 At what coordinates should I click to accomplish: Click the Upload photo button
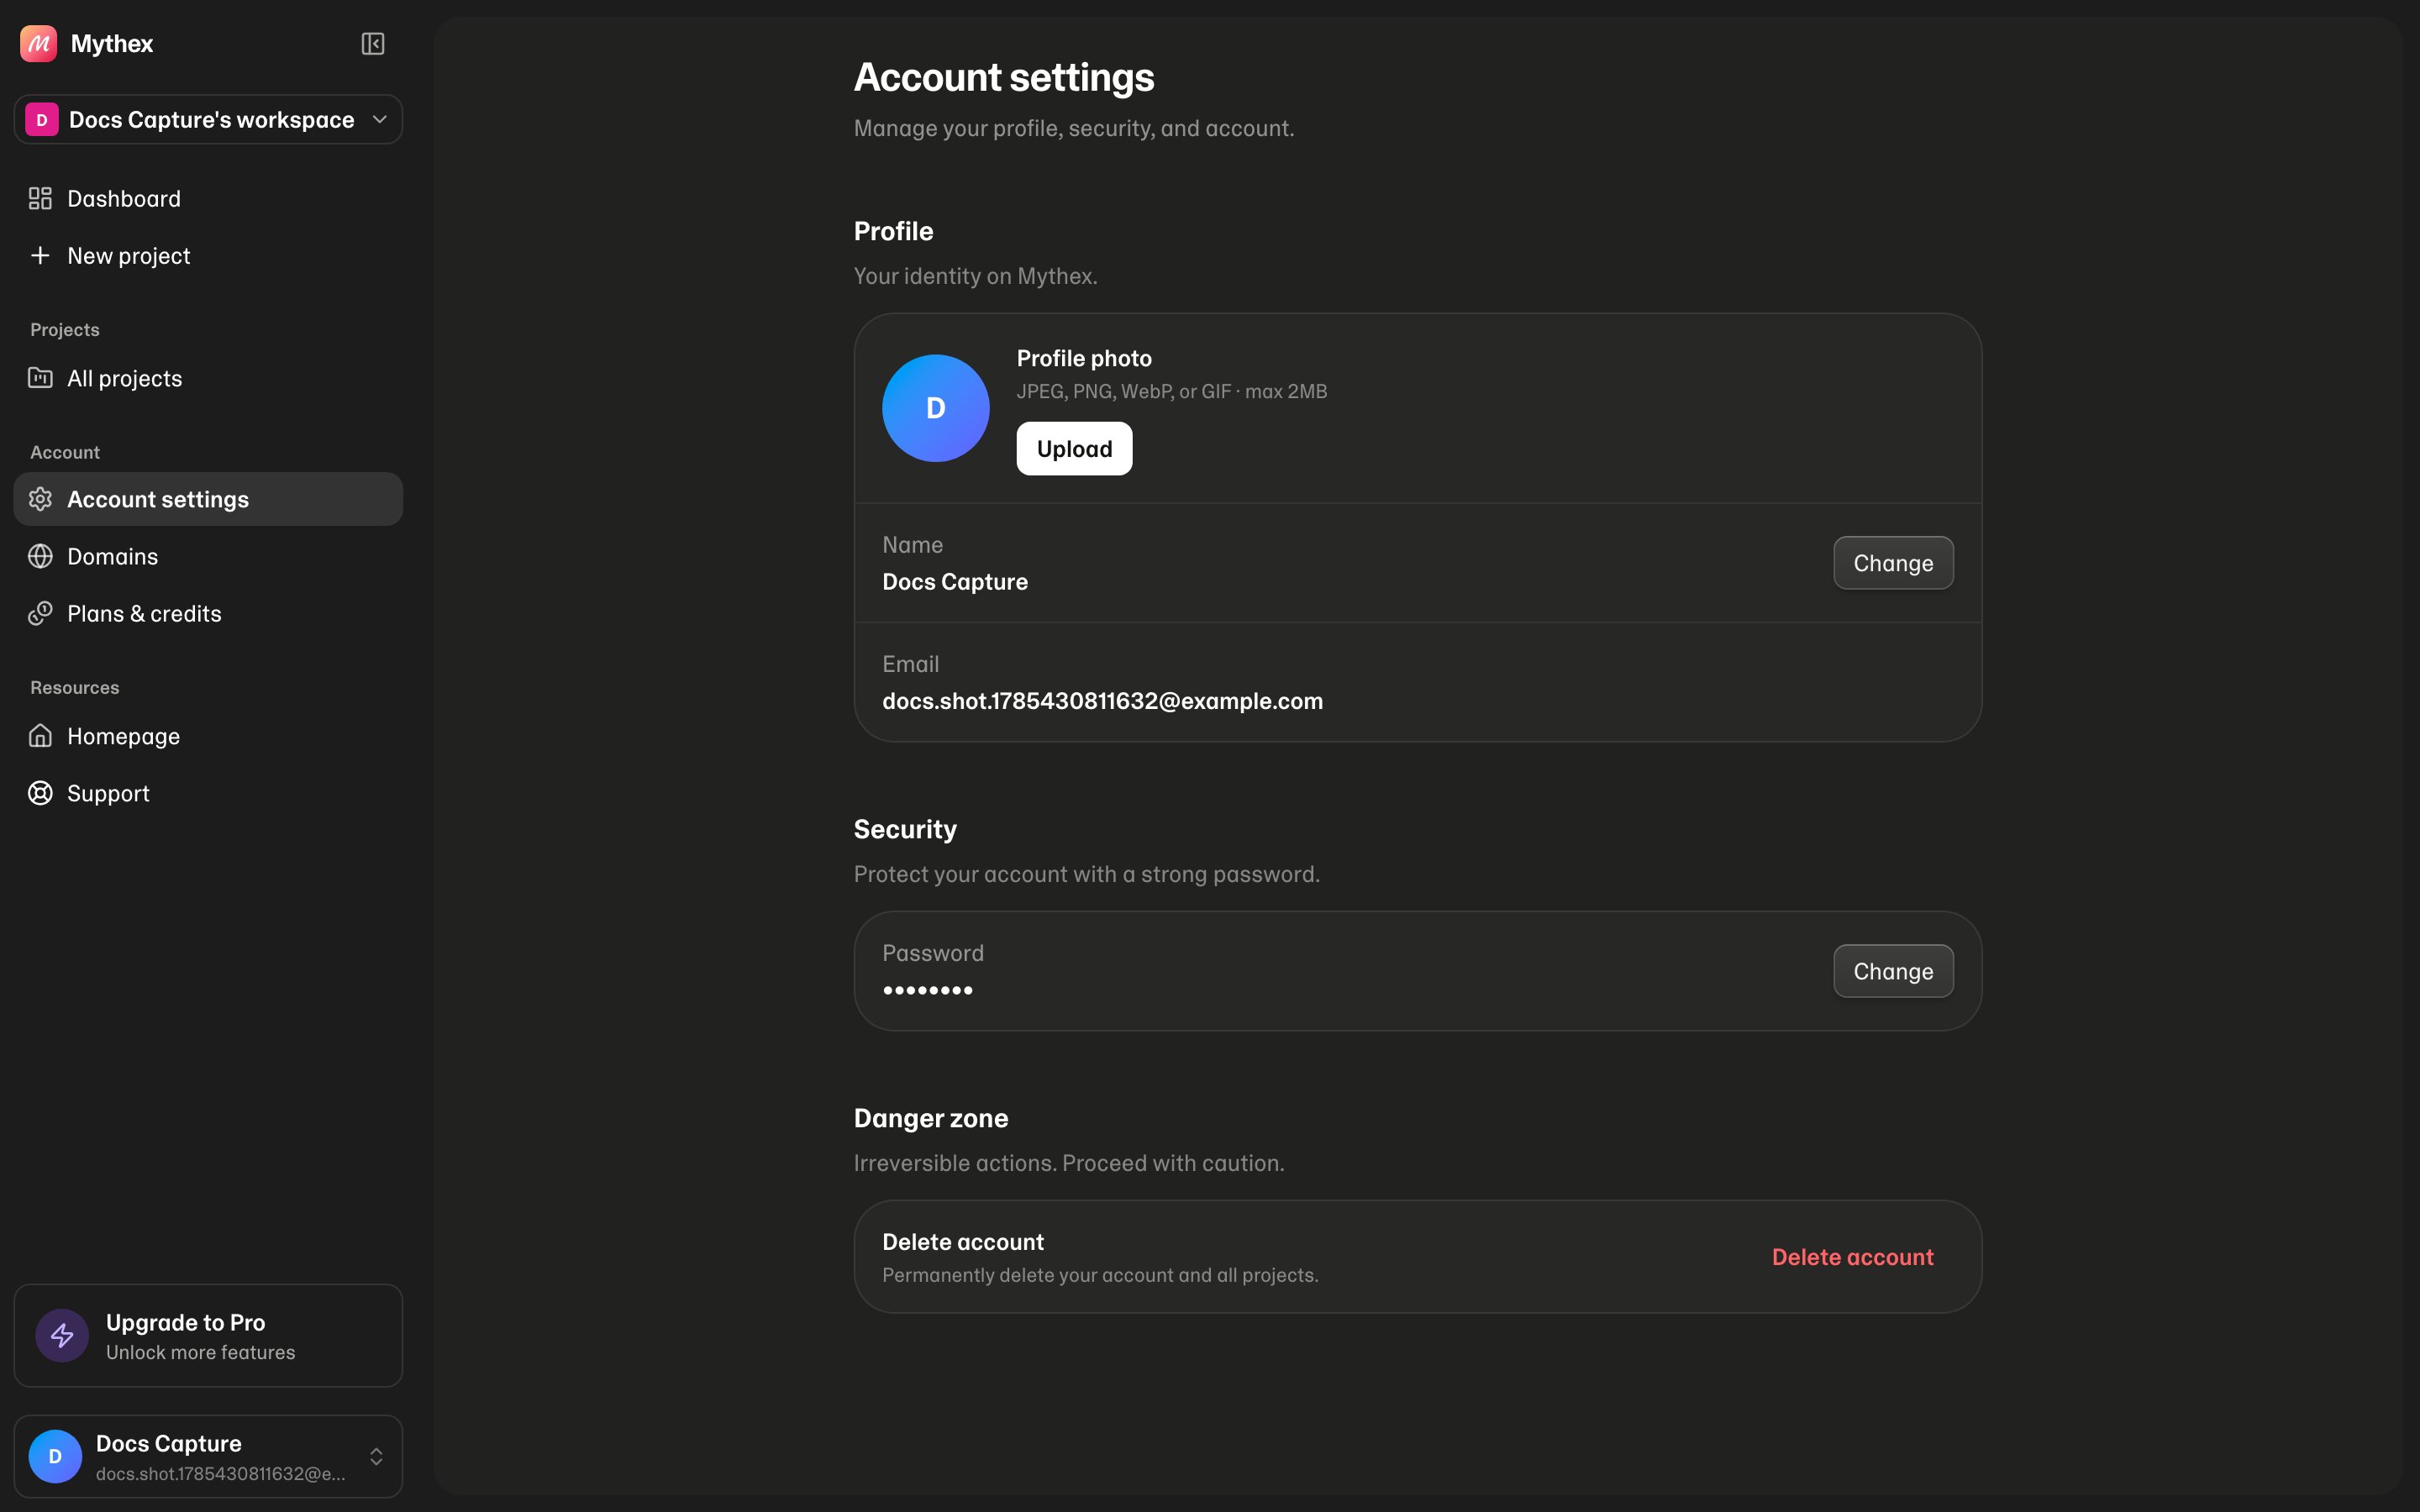tap(1074, 449)
